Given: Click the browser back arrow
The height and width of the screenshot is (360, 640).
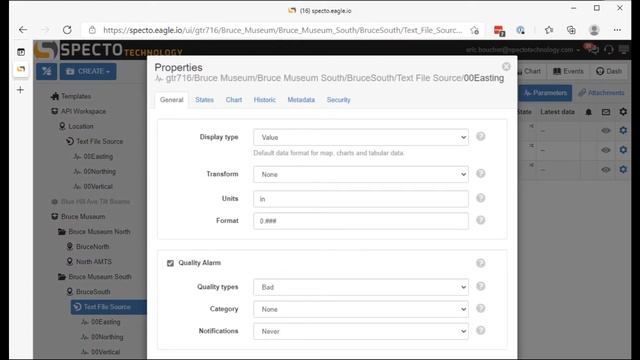Looking at the screenshot, I should click(x=23, y=30).
